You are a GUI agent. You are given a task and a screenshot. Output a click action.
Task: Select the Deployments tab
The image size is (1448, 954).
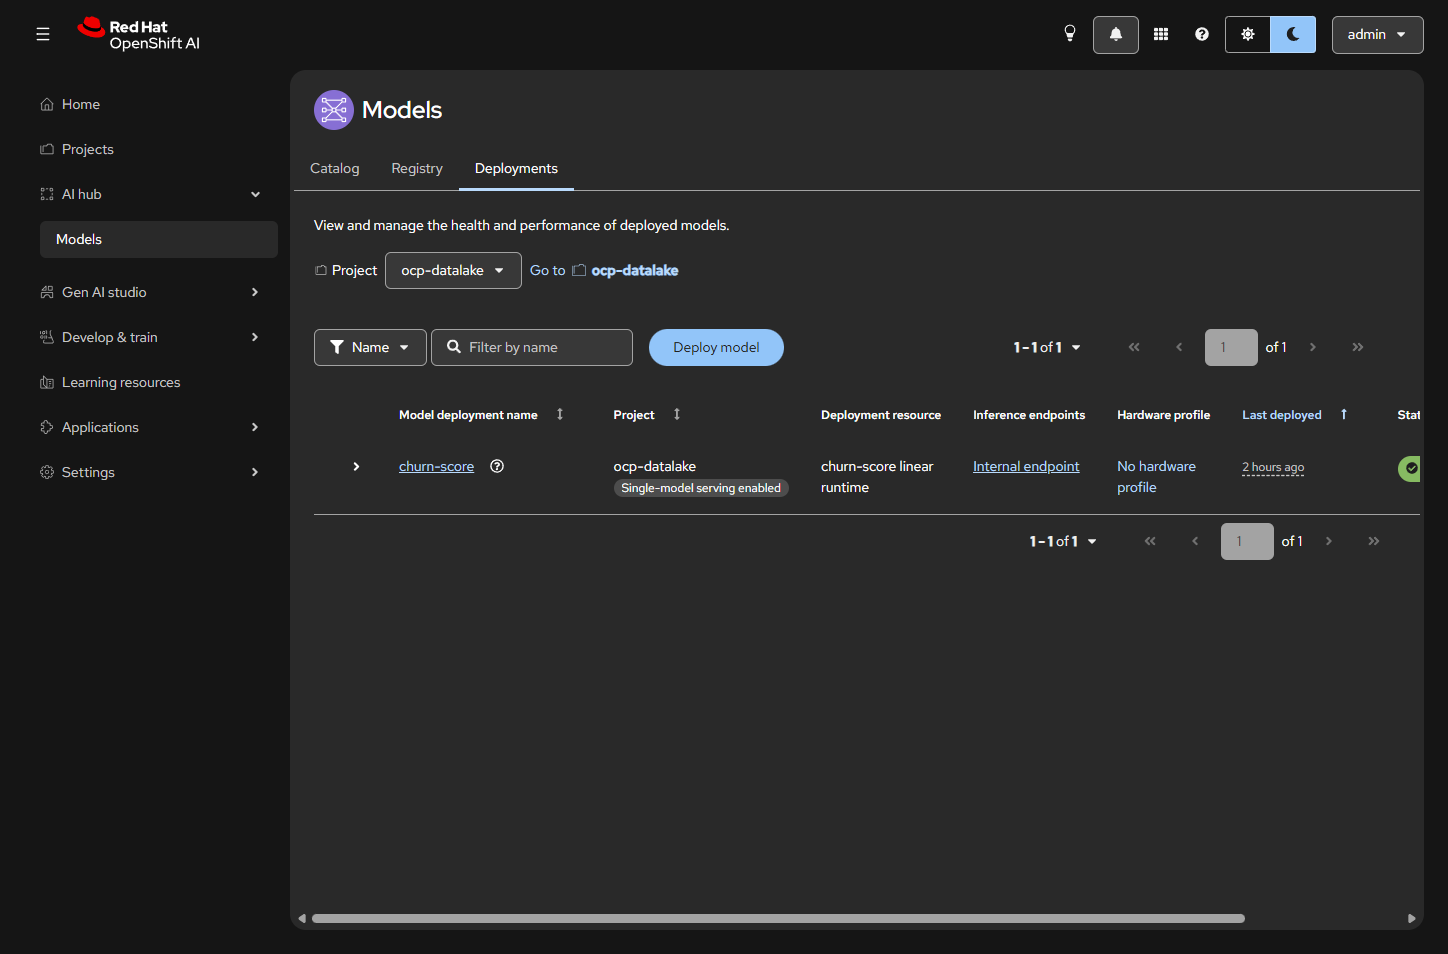pos(516,168)
